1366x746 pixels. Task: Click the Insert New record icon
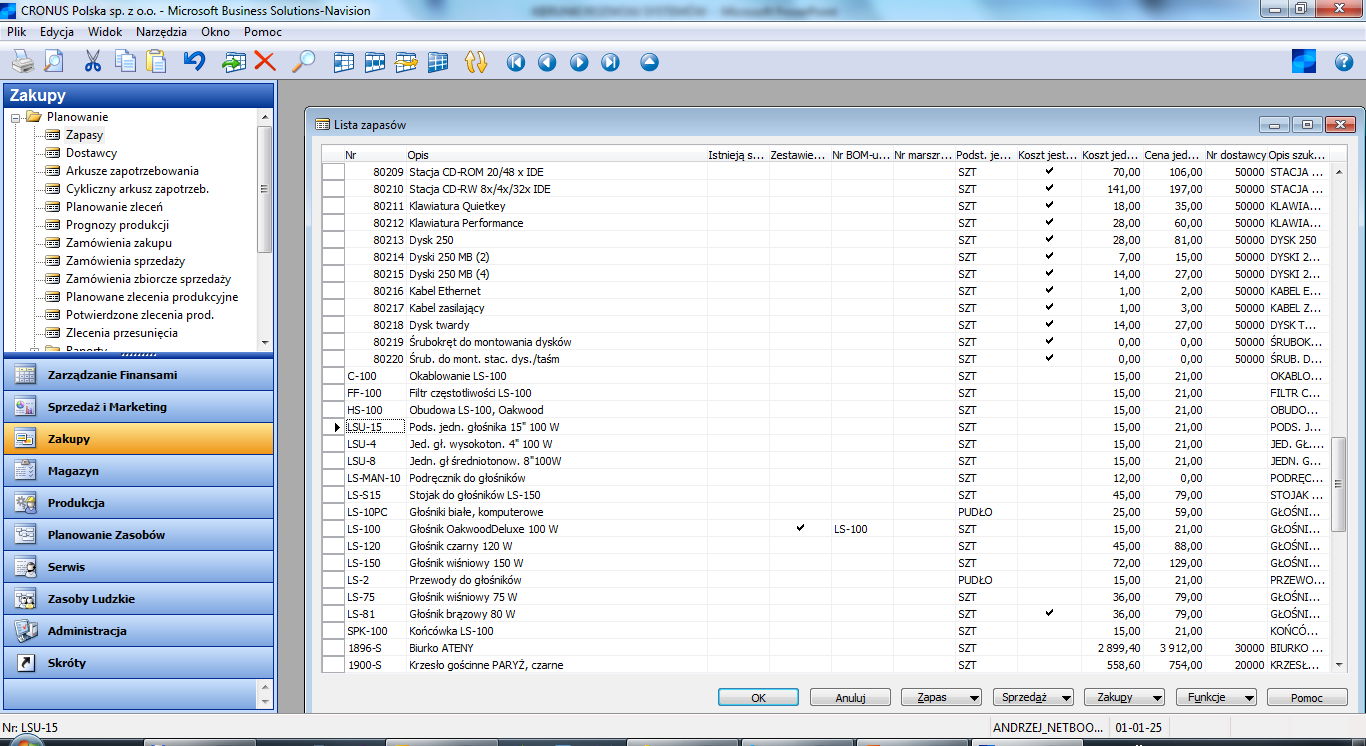click(x=234, y=62)
